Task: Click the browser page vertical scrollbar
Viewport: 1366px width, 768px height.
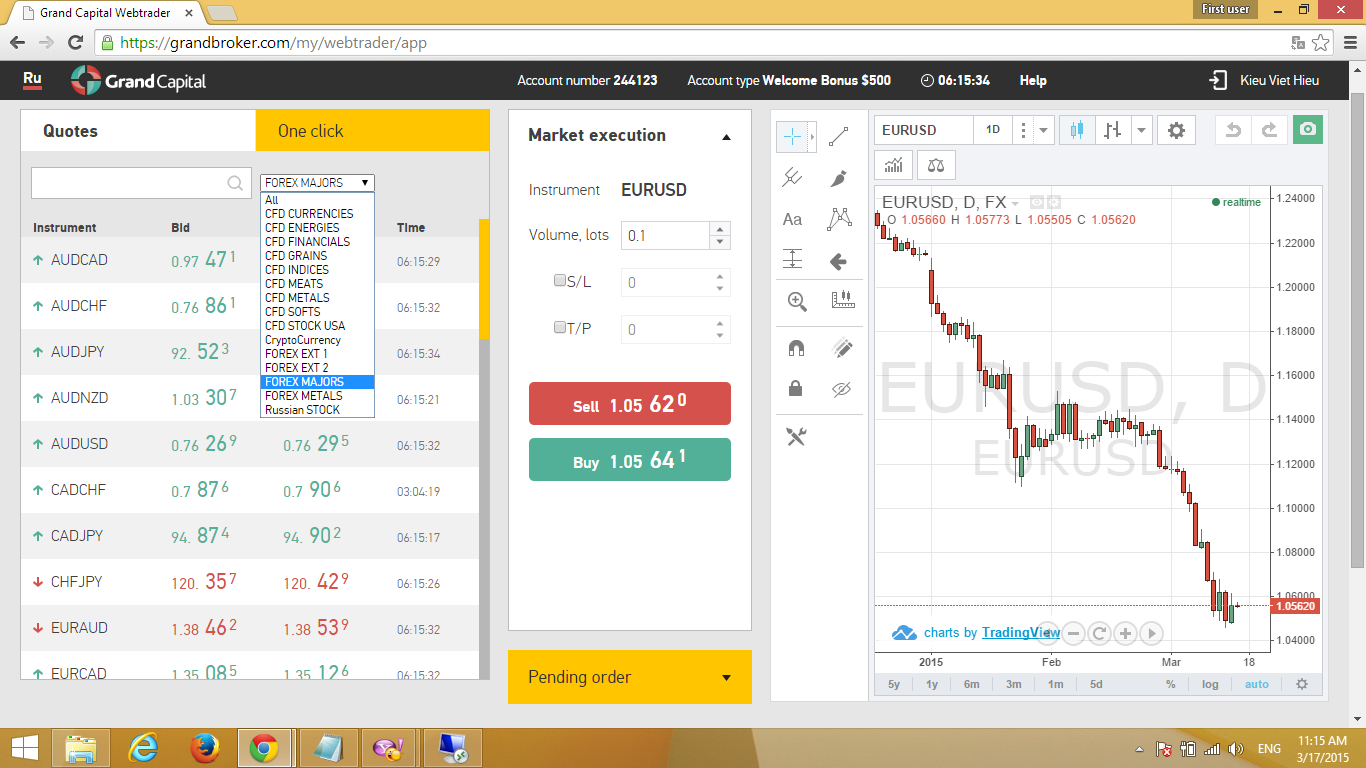Action: tap(1357, 330)
